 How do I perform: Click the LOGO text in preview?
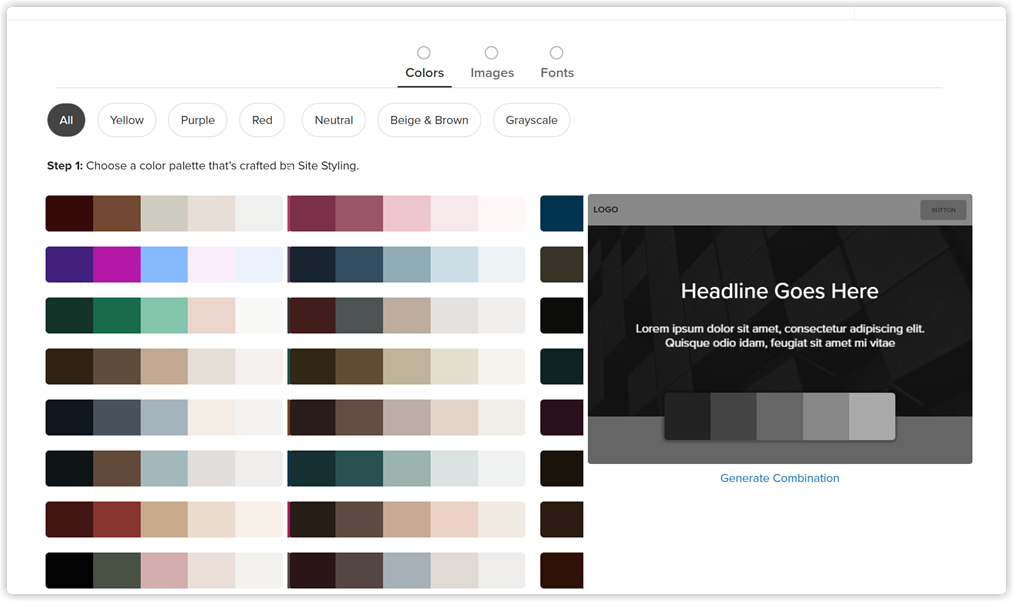tap(606, 210)
